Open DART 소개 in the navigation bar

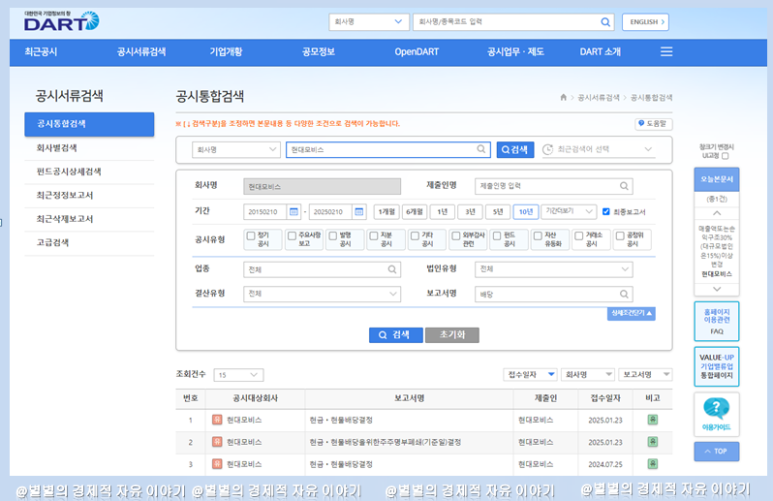600,52
